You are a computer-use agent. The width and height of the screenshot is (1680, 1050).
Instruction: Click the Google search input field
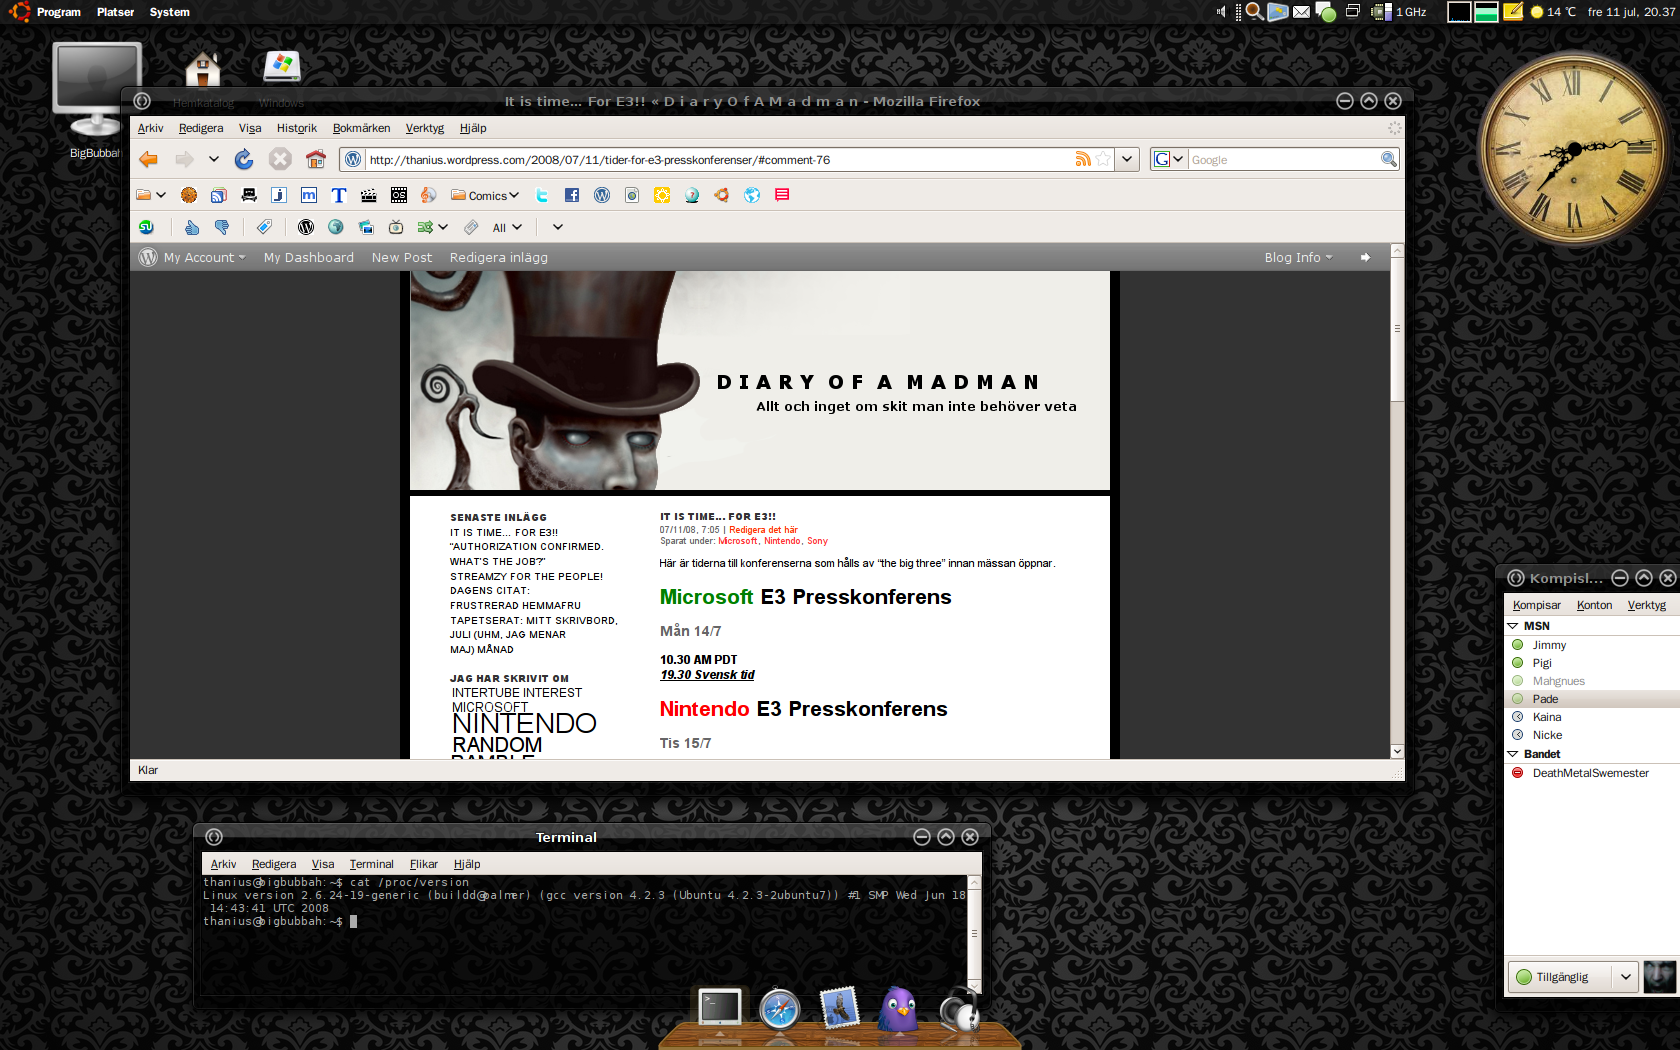1283,160
